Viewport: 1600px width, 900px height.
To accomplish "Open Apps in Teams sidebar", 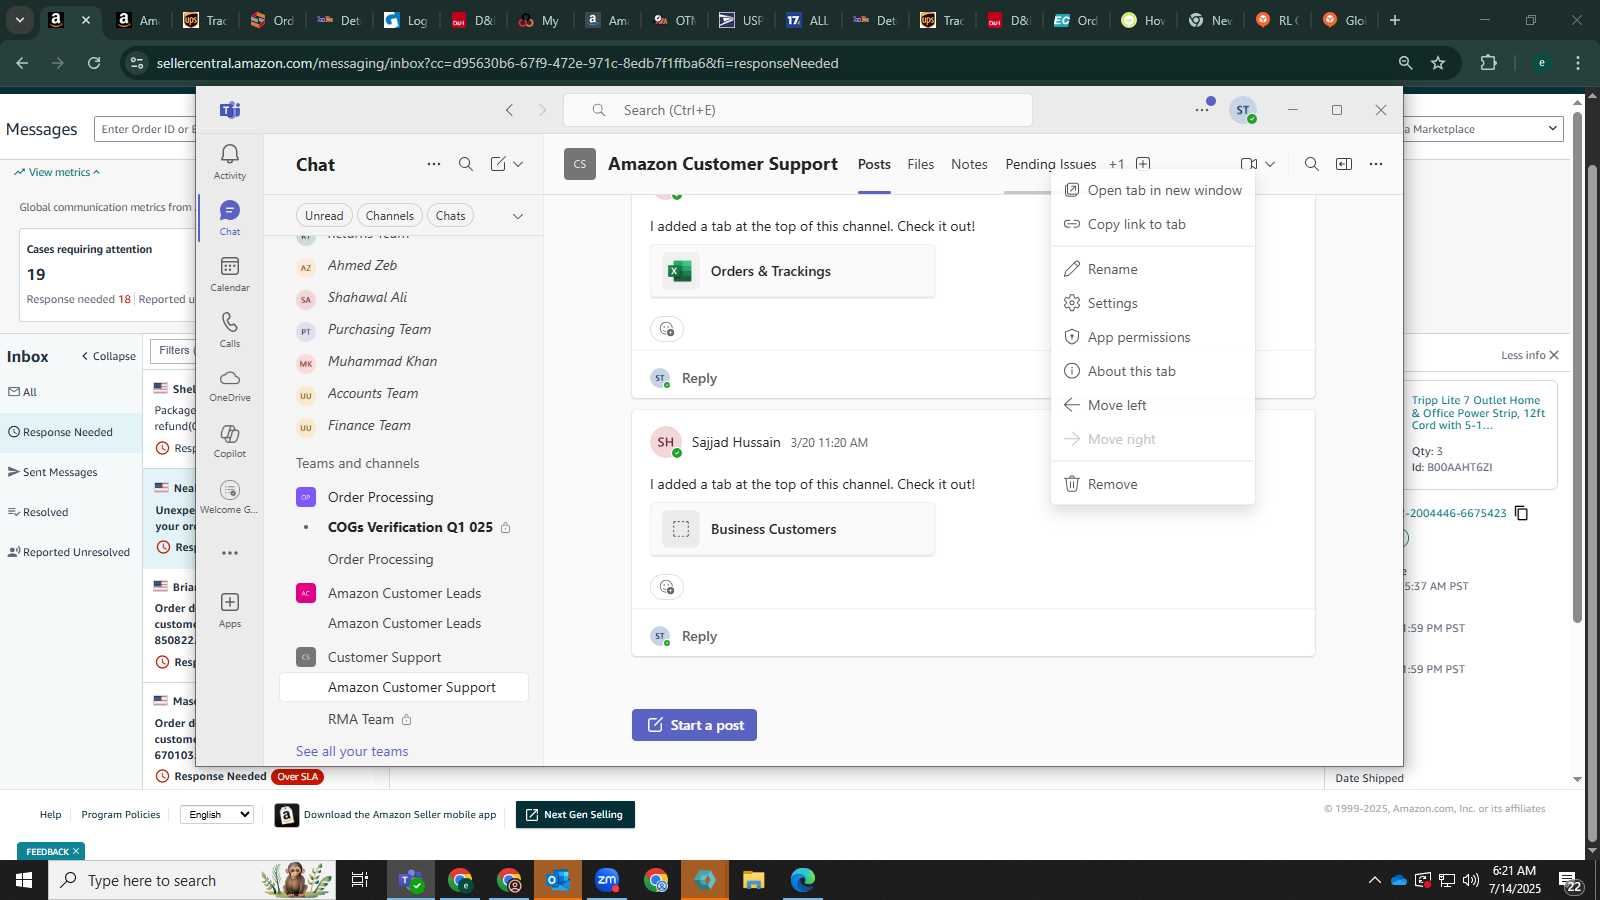I will (x=229, y=609).
